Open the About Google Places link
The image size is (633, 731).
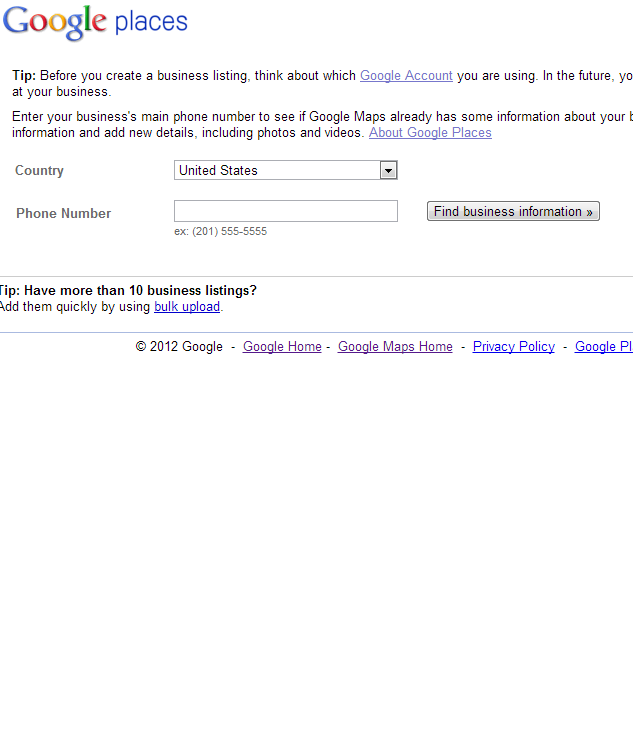430,132
